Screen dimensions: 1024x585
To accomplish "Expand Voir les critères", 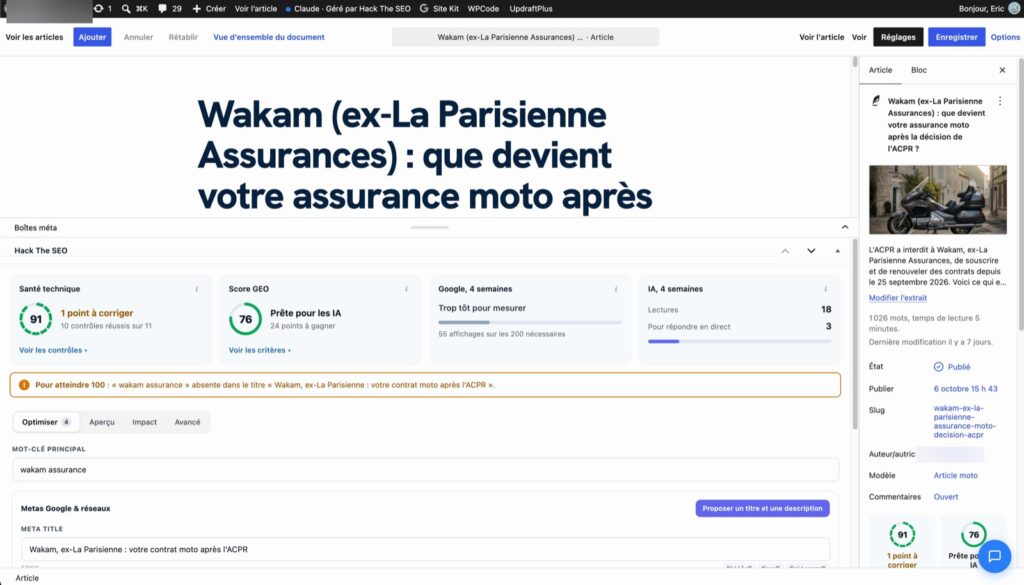I will click(259, 350).
